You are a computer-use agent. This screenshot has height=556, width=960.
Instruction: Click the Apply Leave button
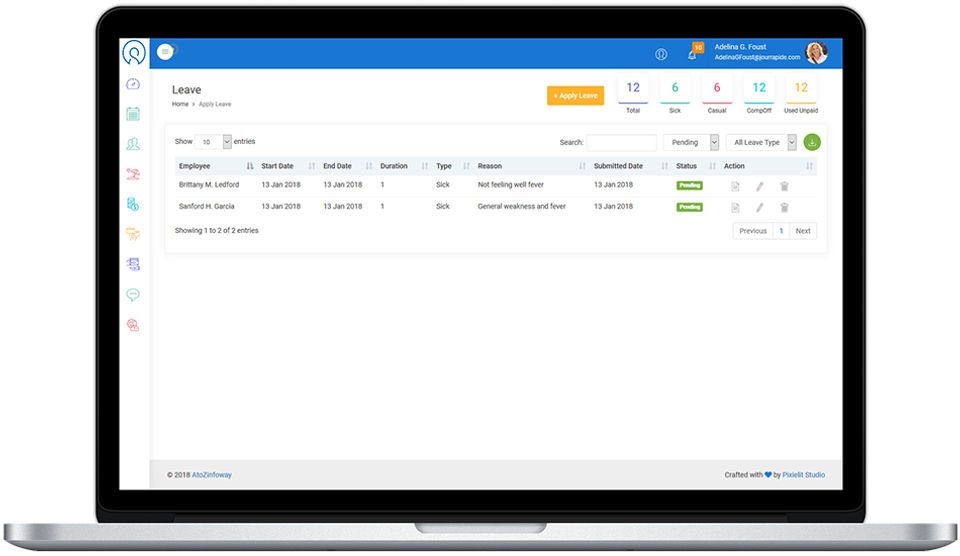click(576, 96)
